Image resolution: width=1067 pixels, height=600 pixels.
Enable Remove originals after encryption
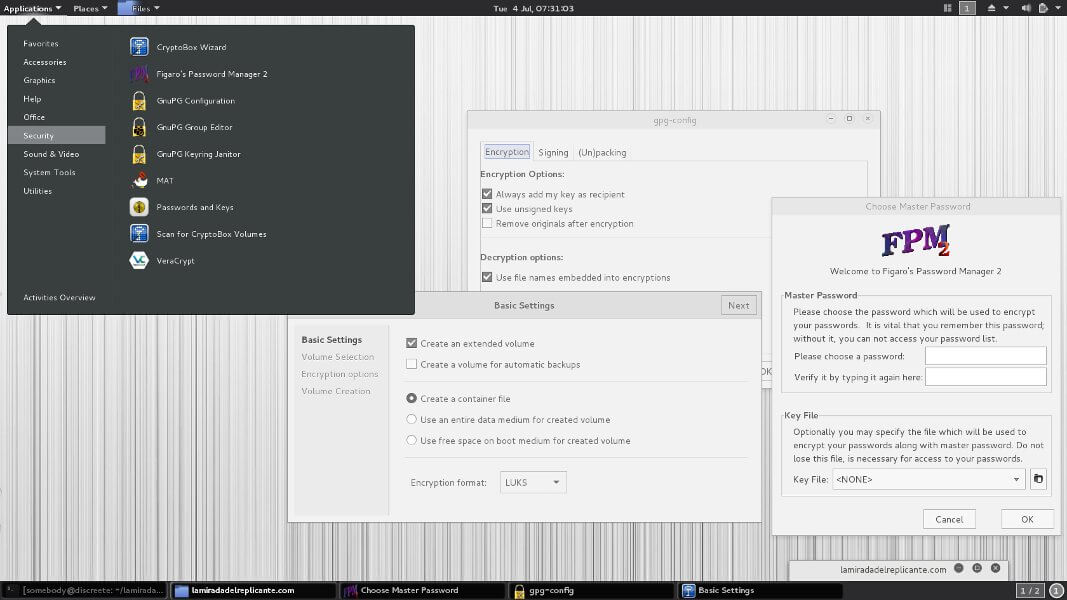click(x=487, y=224)
